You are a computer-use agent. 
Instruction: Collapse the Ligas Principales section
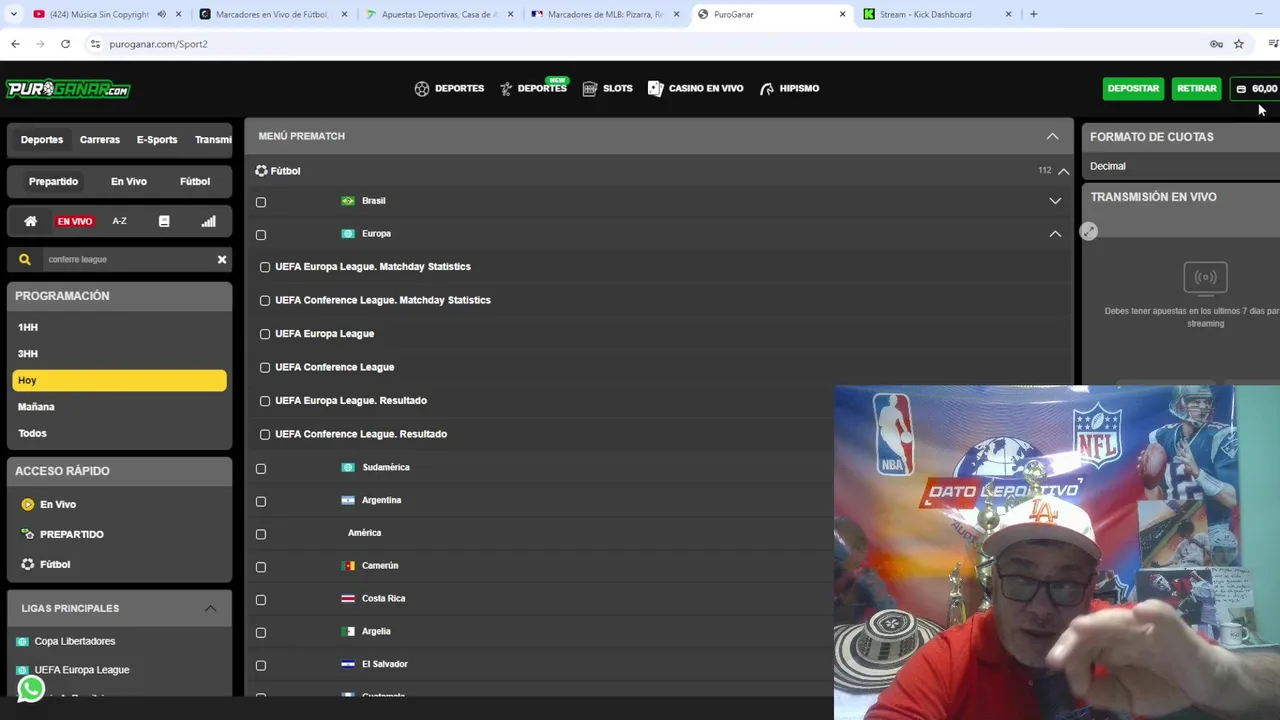tap(210, 608)
